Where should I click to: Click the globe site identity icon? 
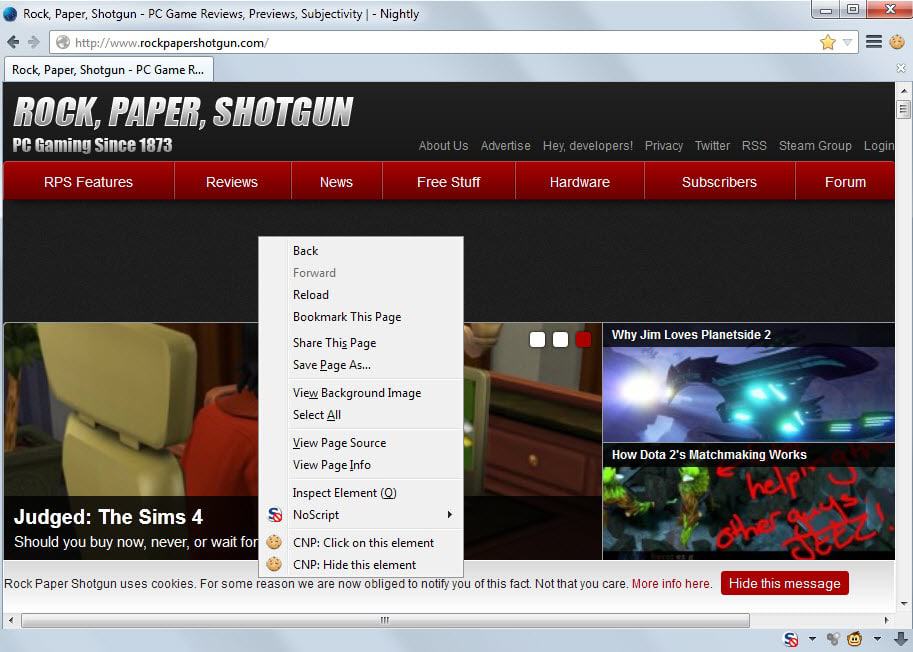63,42
